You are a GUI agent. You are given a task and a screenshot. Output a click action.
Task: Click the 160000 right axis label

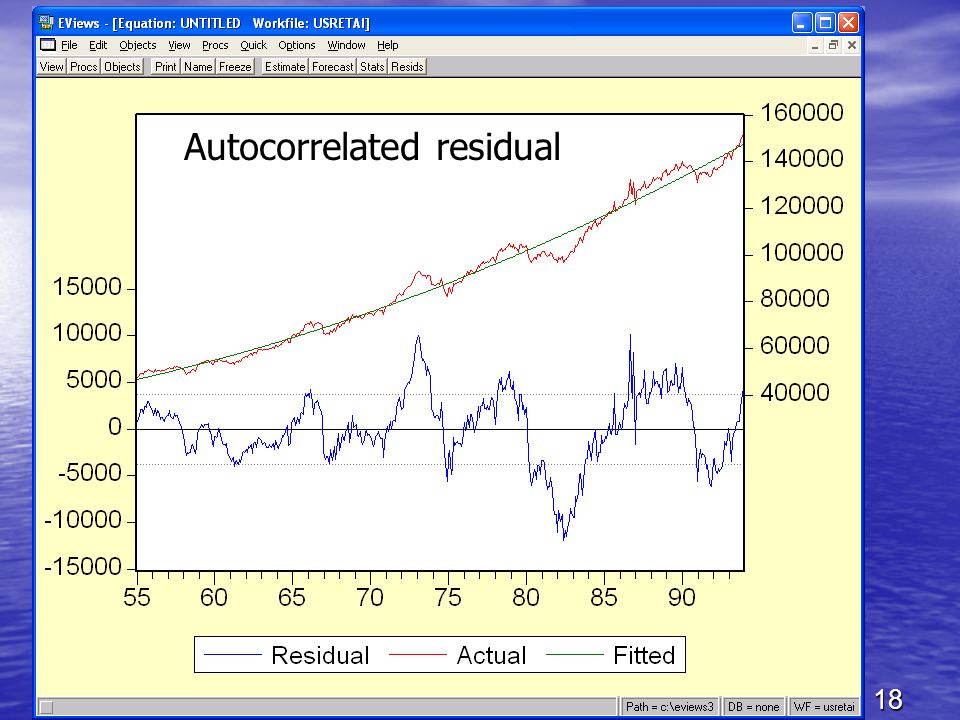point(802,113)
